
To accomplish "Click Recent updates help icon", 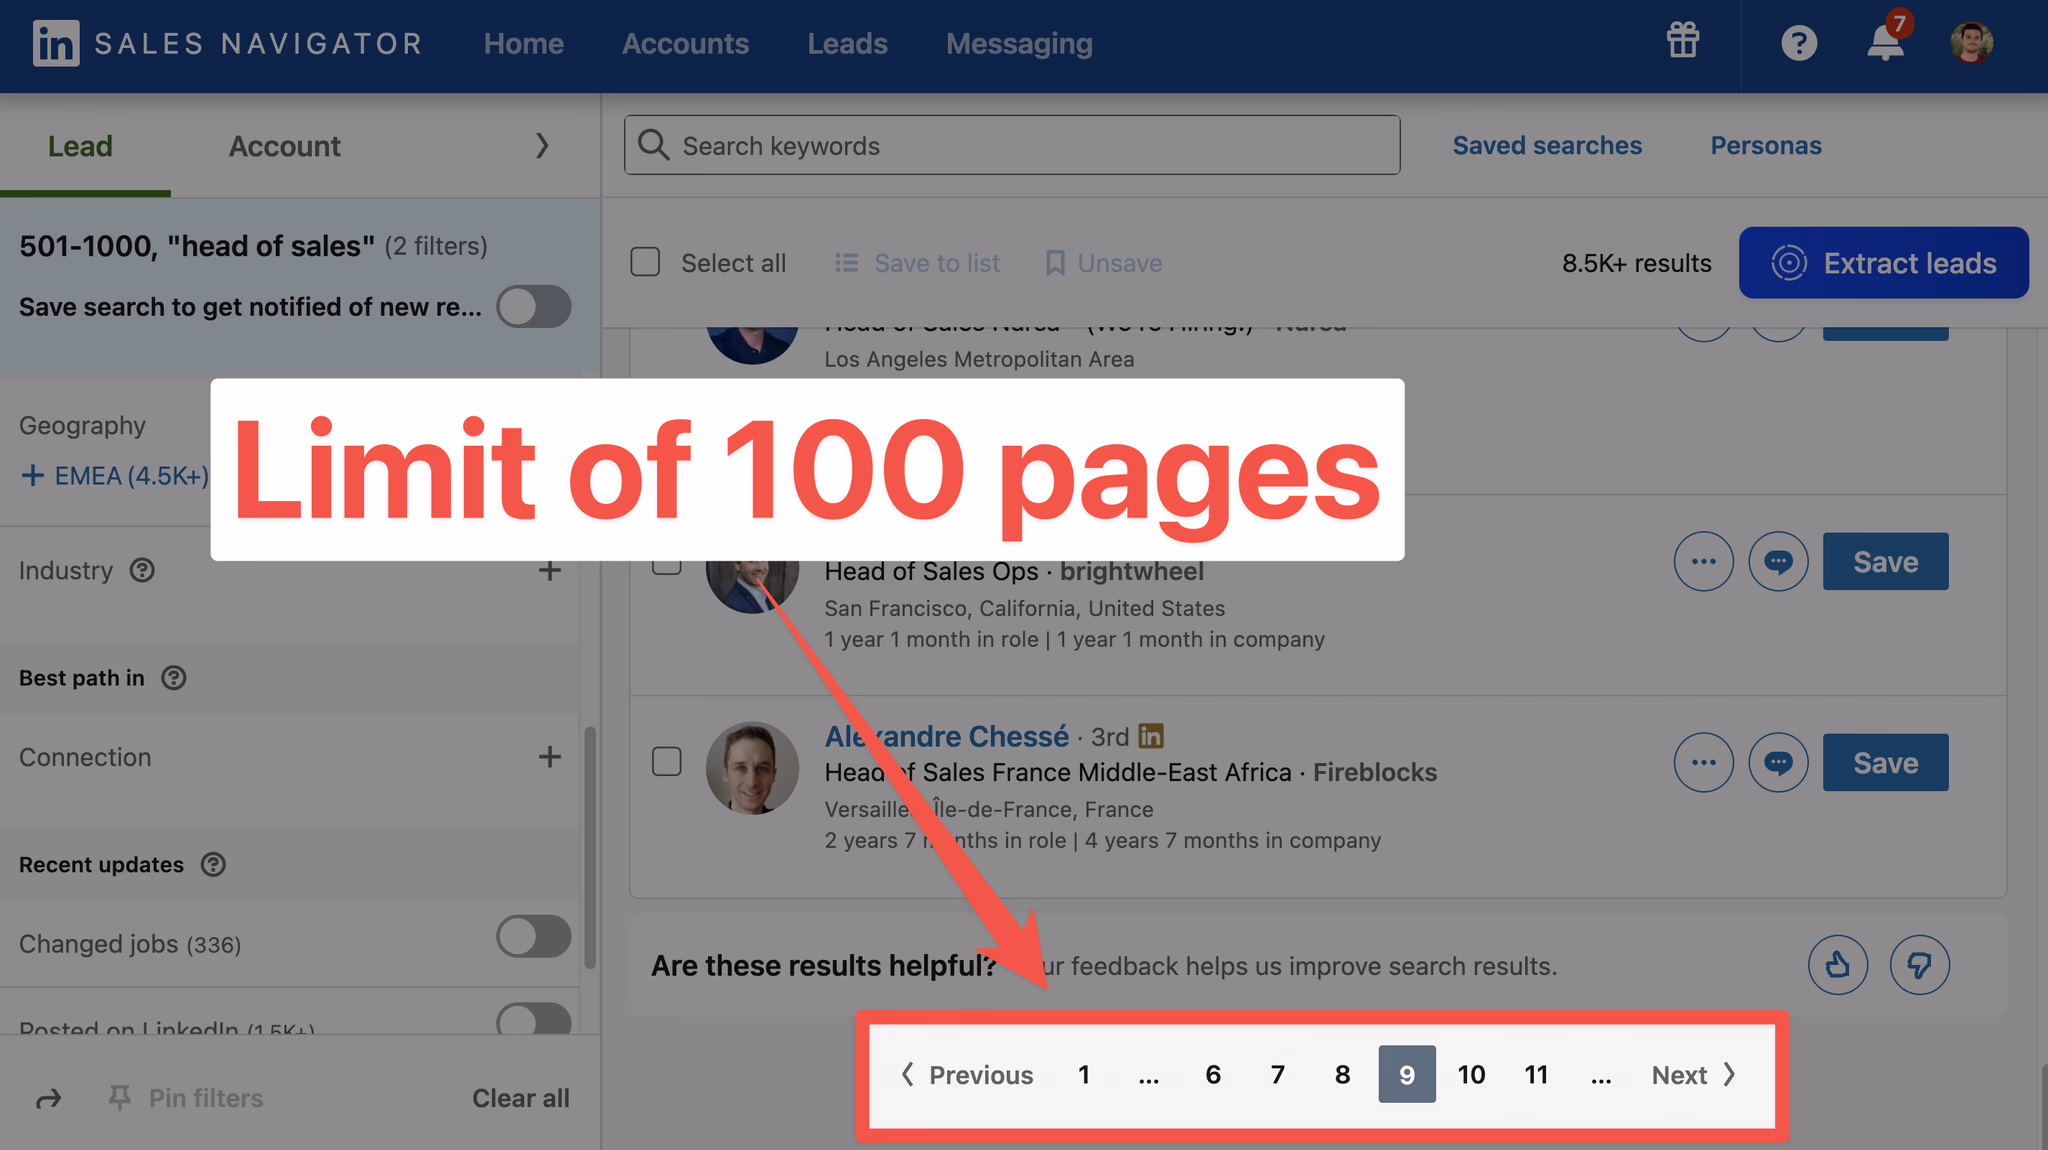I will (x=213, y=864).
